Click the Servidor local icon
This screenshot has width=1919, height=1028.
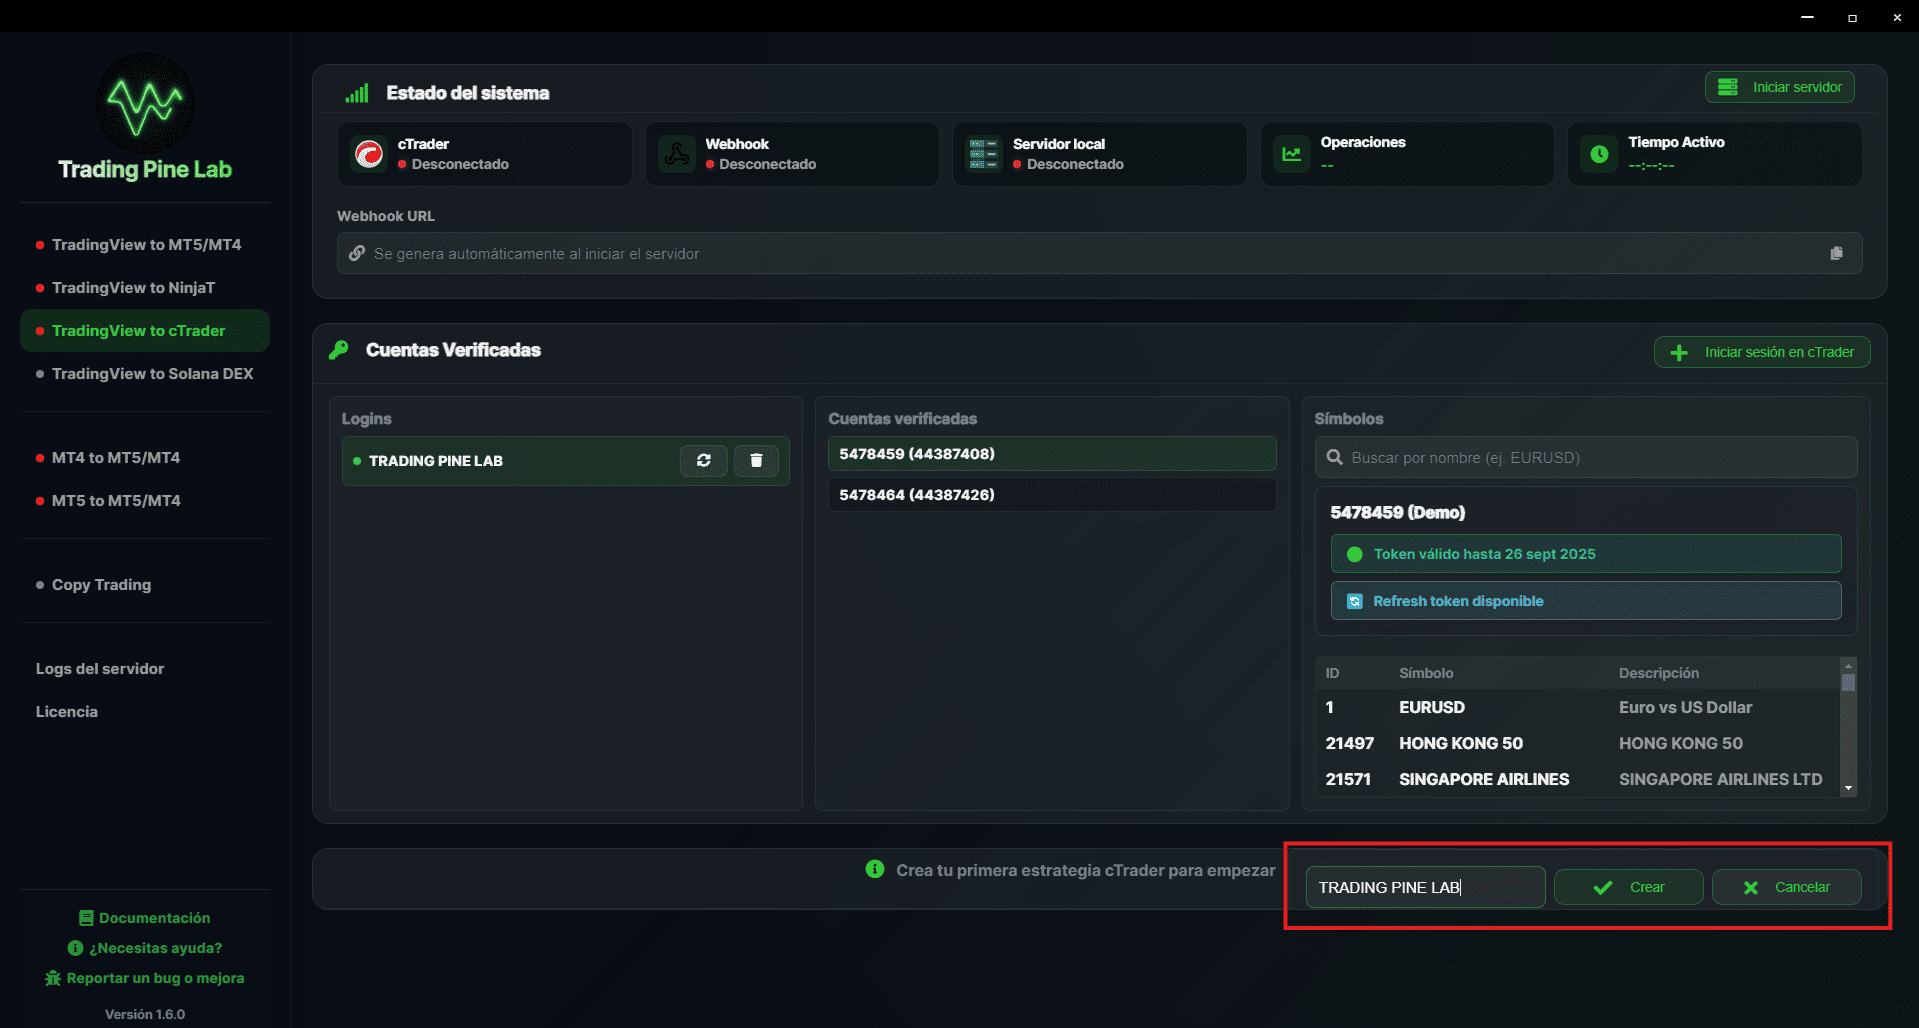click(984, 154)
